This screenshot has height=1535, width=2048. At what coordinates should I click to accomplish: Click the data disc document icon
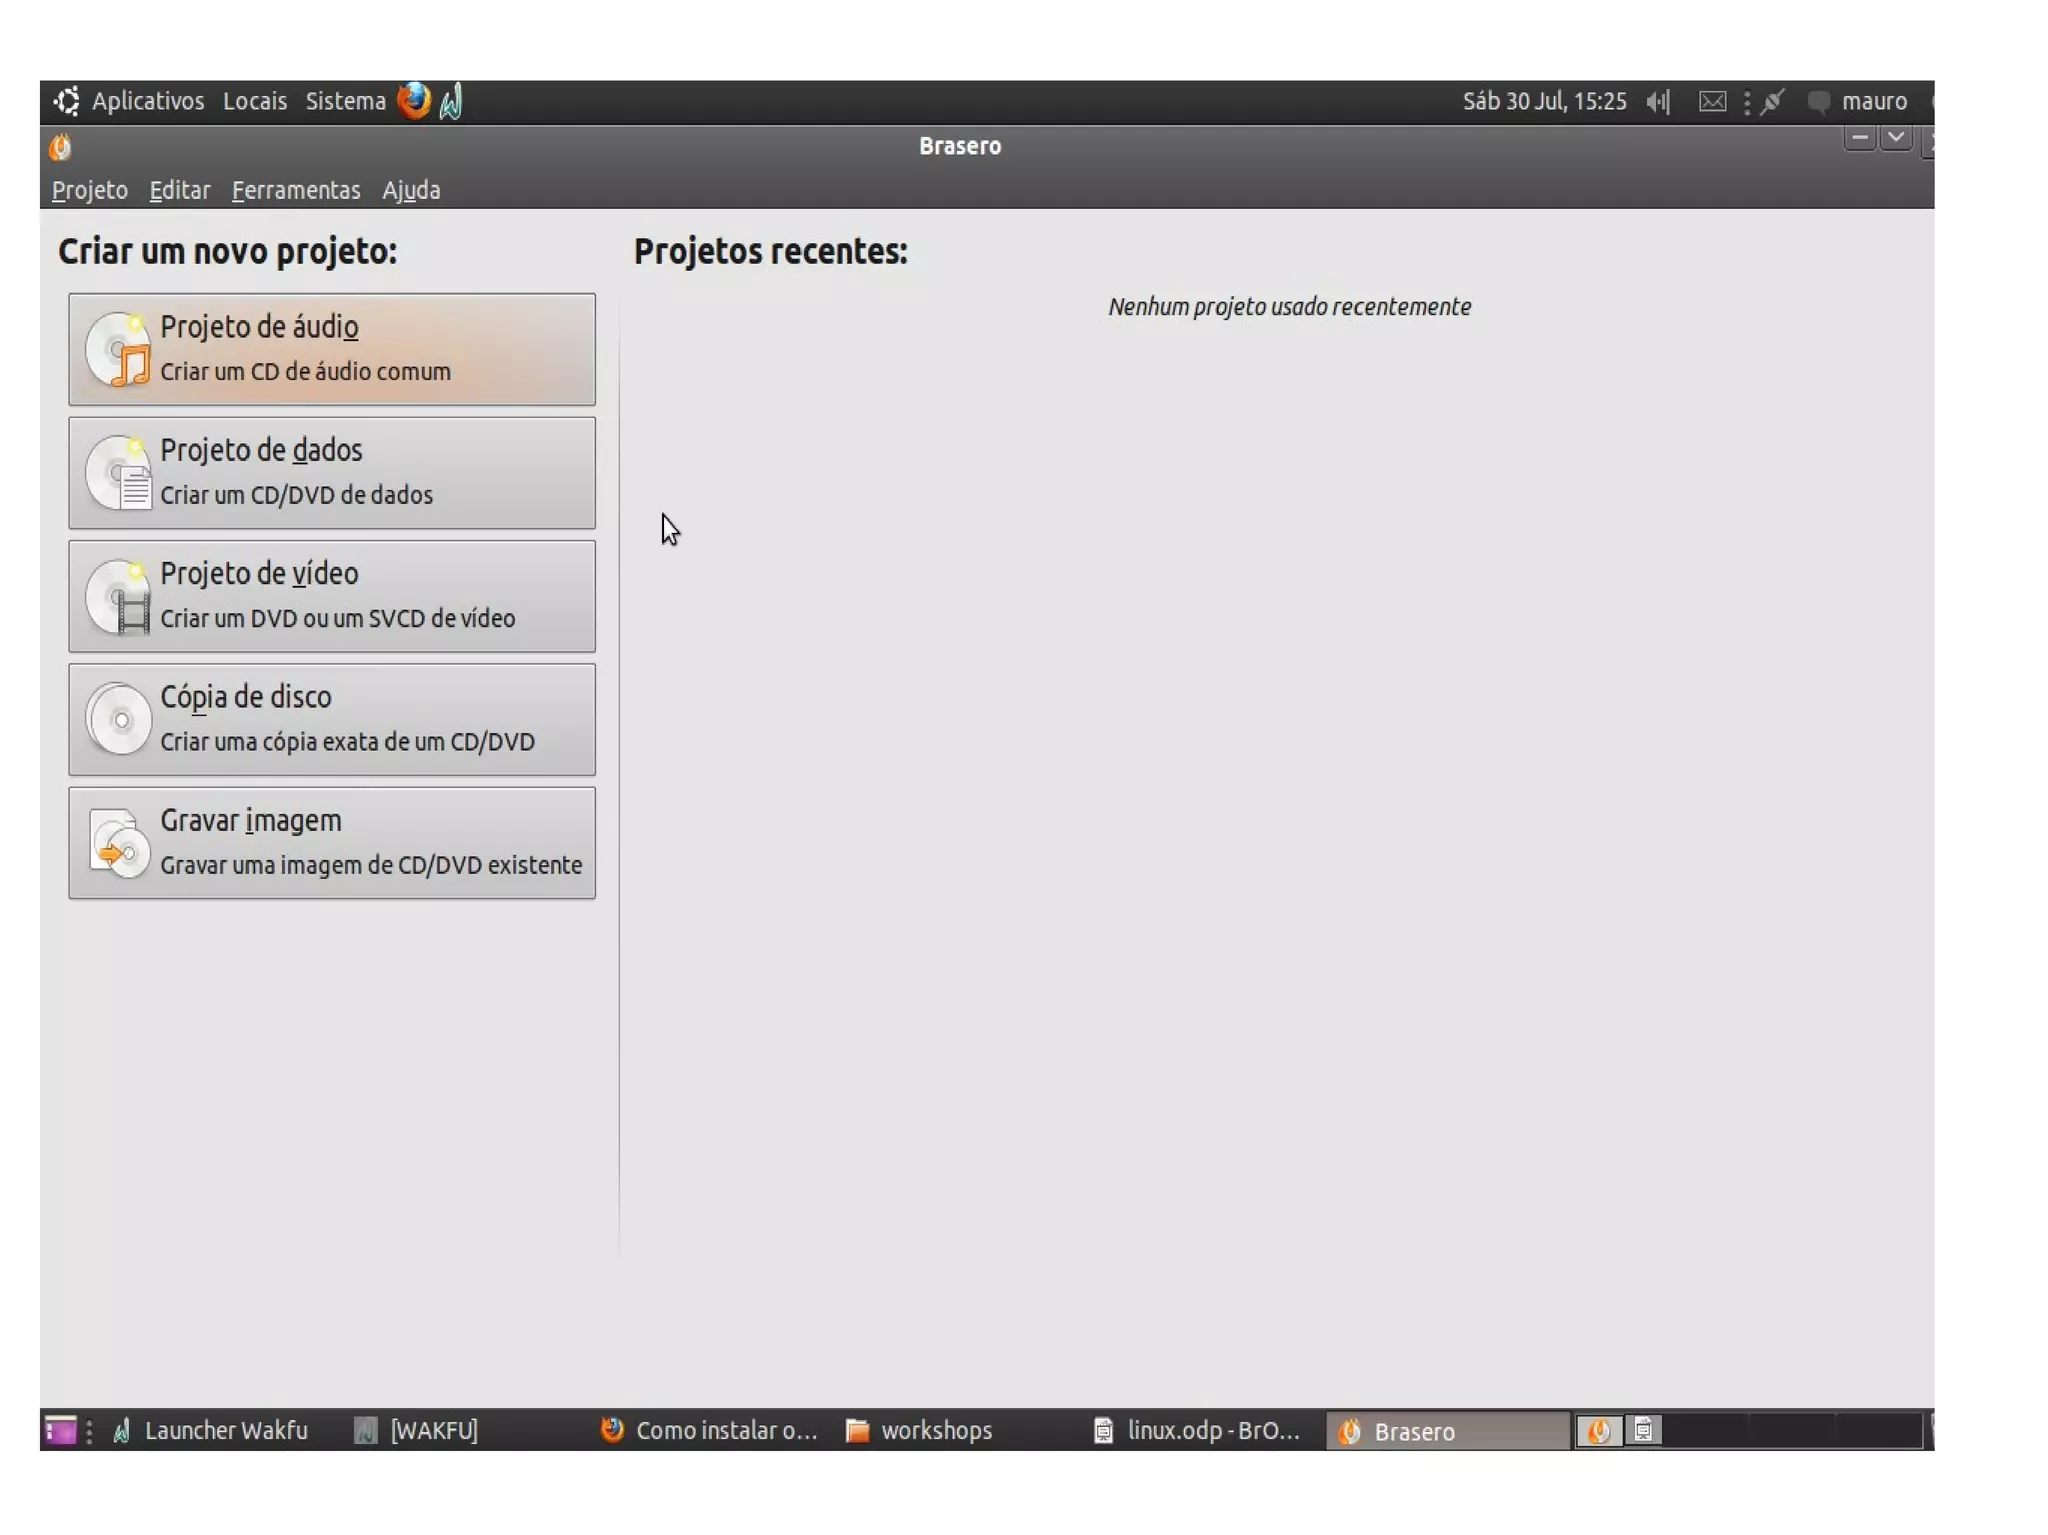(x=118, y=473)
